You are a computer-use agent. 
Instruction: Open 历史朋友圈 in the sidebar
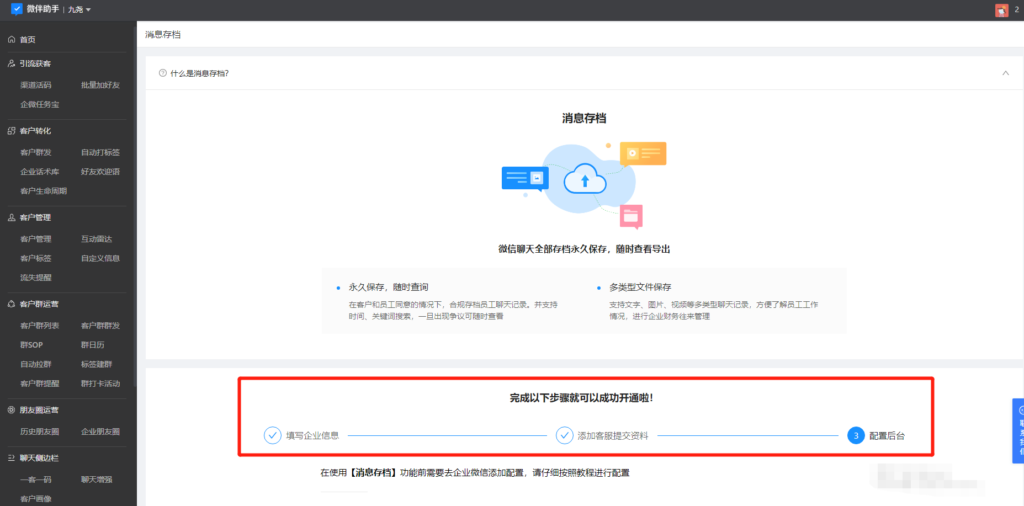(40, 432)
